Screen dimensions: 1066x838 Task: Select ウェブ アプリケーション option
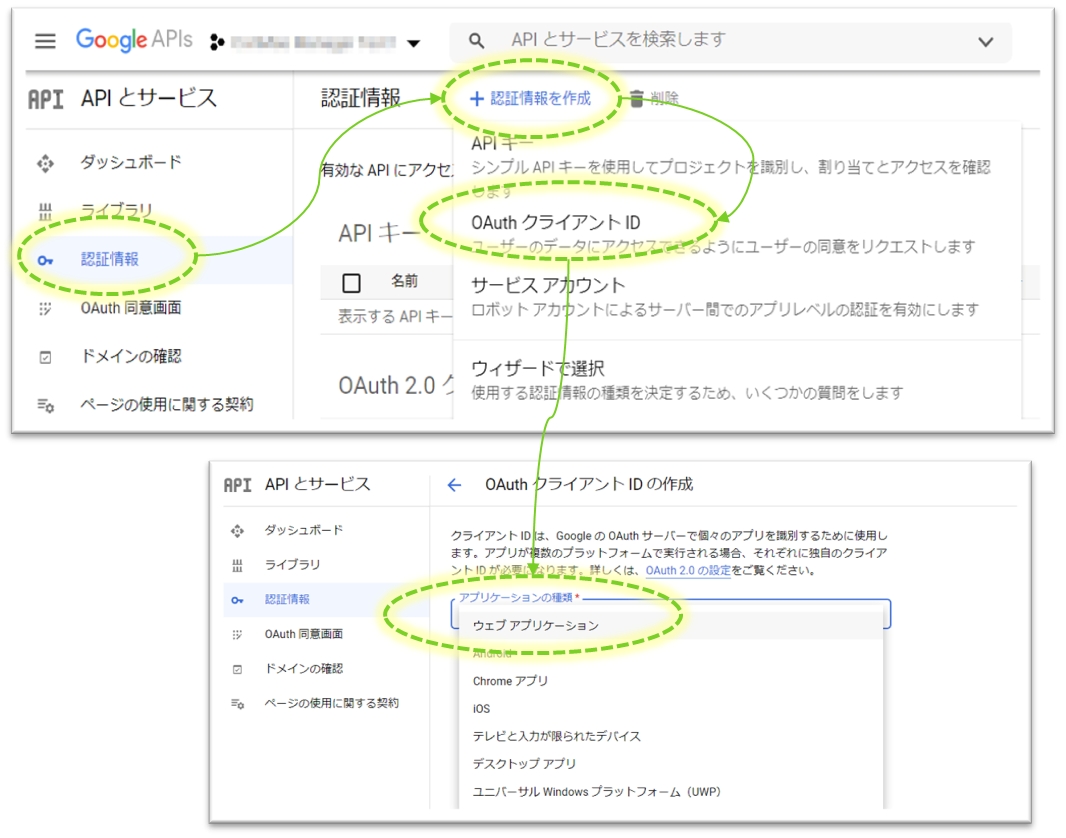coord(536,625)
